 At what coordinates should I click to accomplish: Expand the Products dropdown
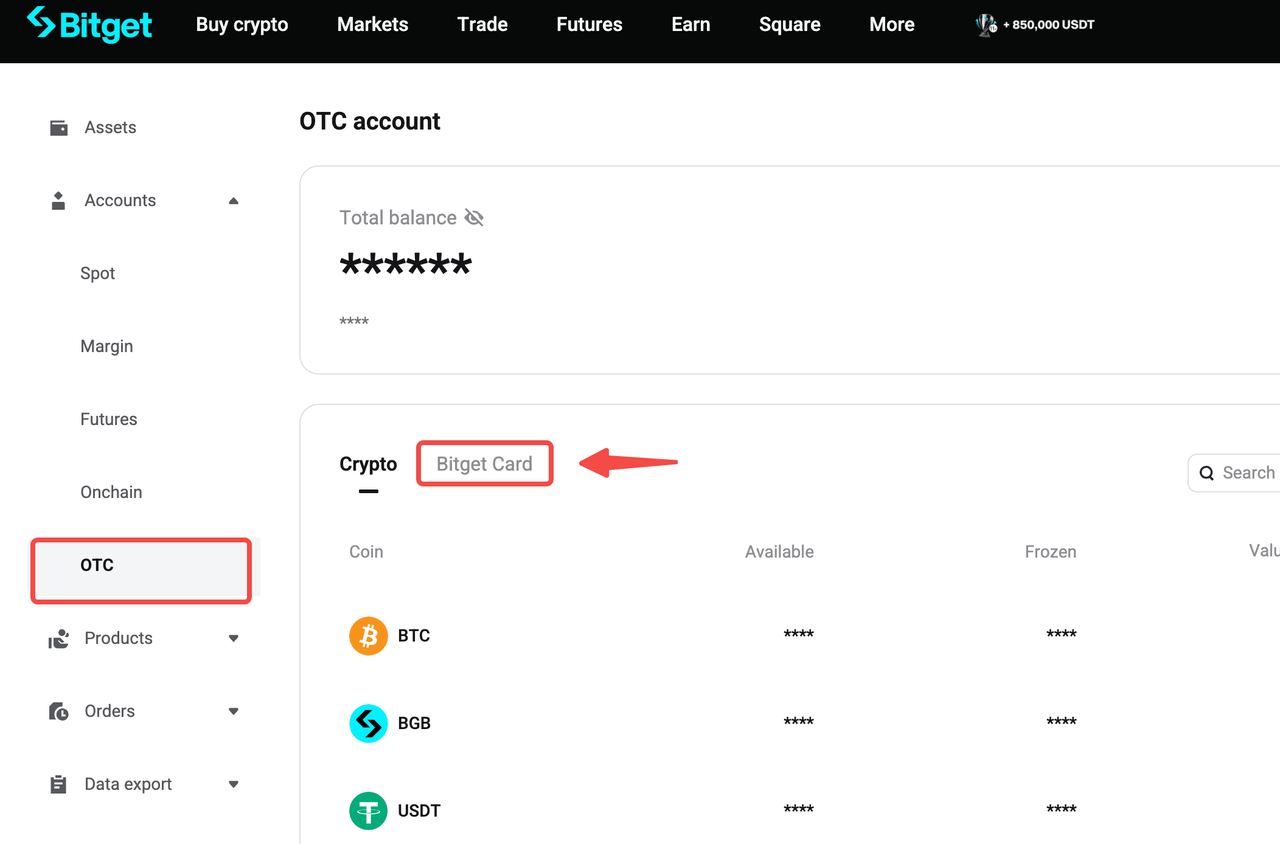click(x=233, y=637)
